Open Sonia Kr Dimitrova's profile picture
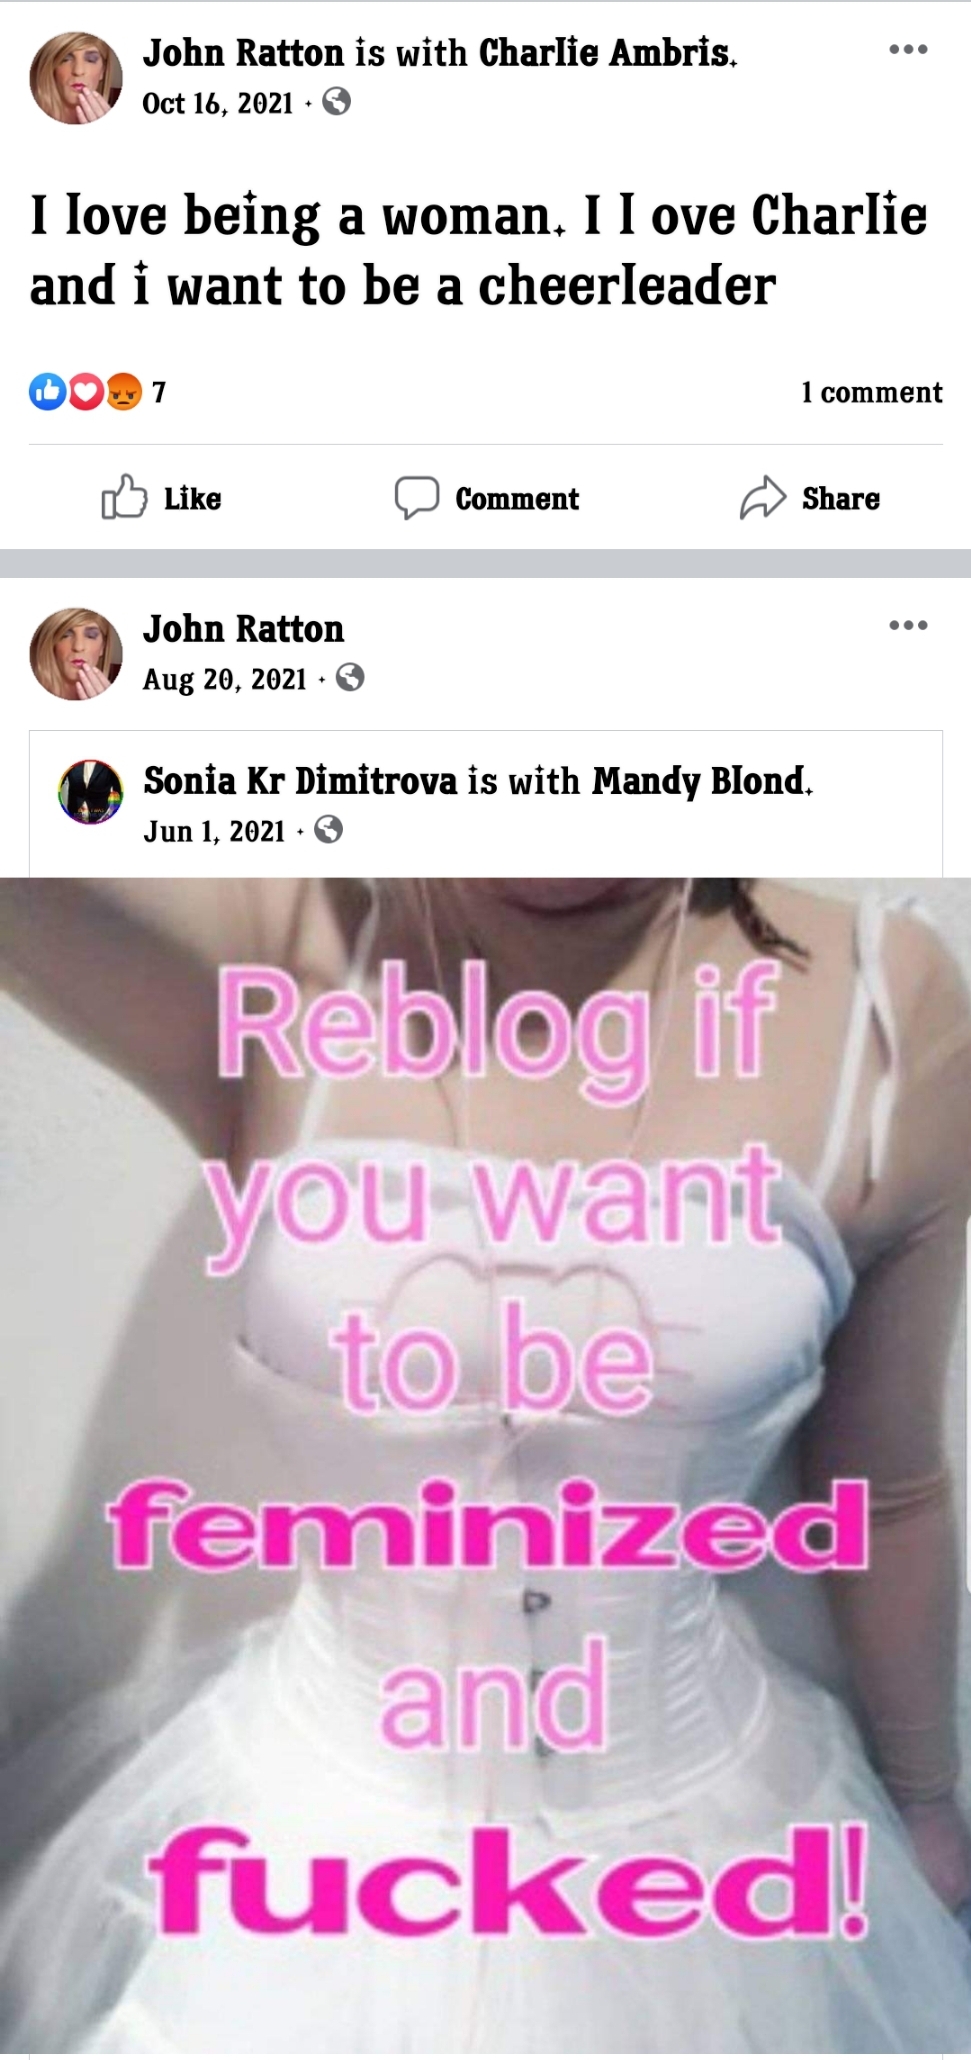Screen dimensions: 971x2060 (x=91, y=792)
